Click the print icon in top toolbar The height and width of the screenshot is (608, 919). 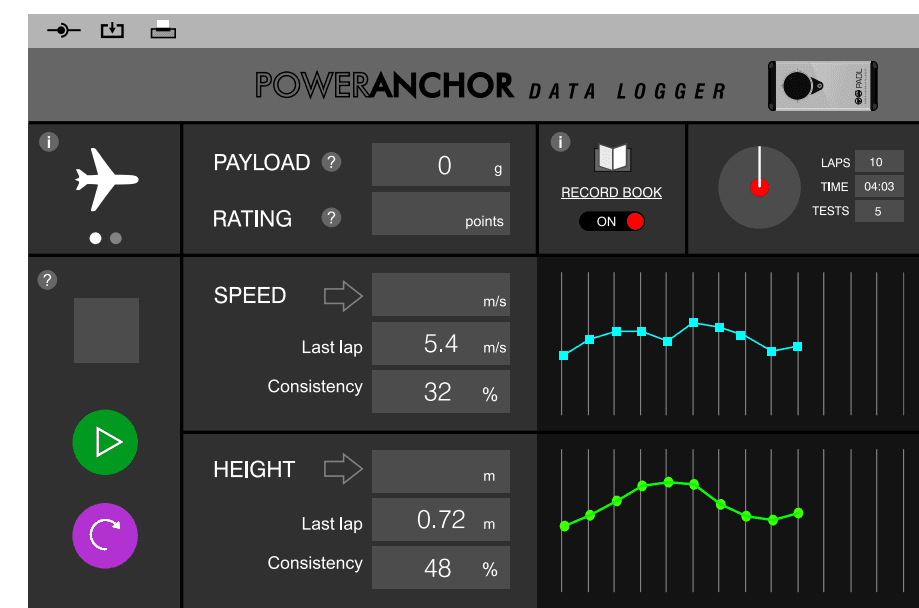click(x=163, y=29)
